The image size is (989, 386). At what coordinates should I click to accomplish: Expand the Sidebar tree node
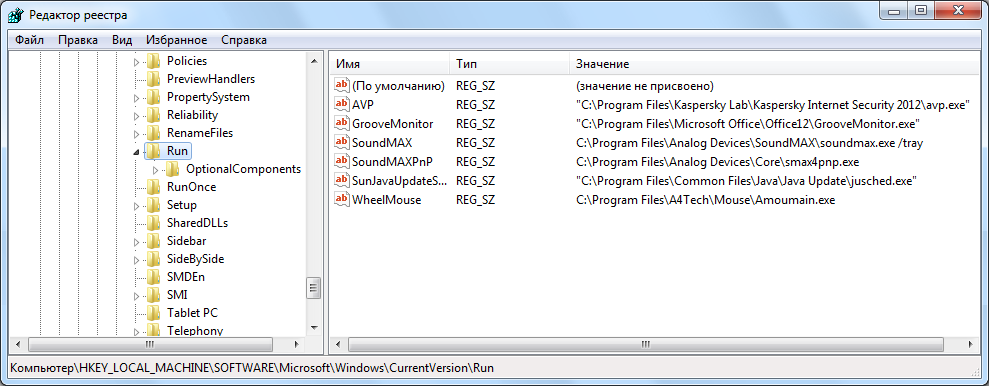[x=137, y=242]
